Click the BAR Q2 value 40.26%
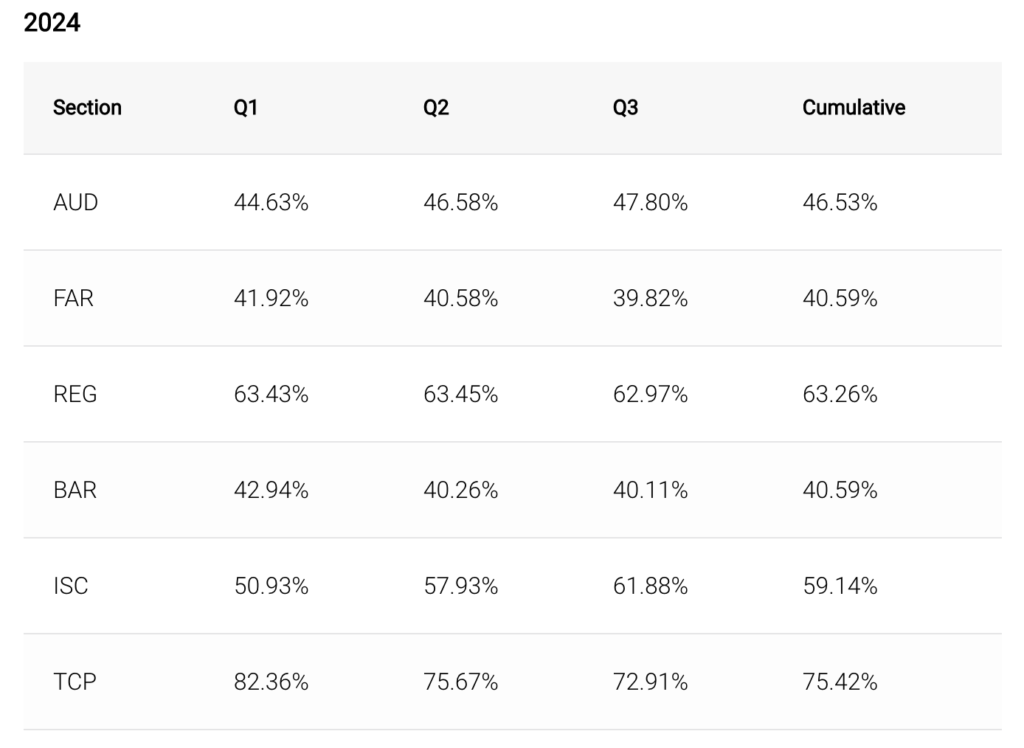This screenshot has width=1024, height=748. tap(460, 491)
